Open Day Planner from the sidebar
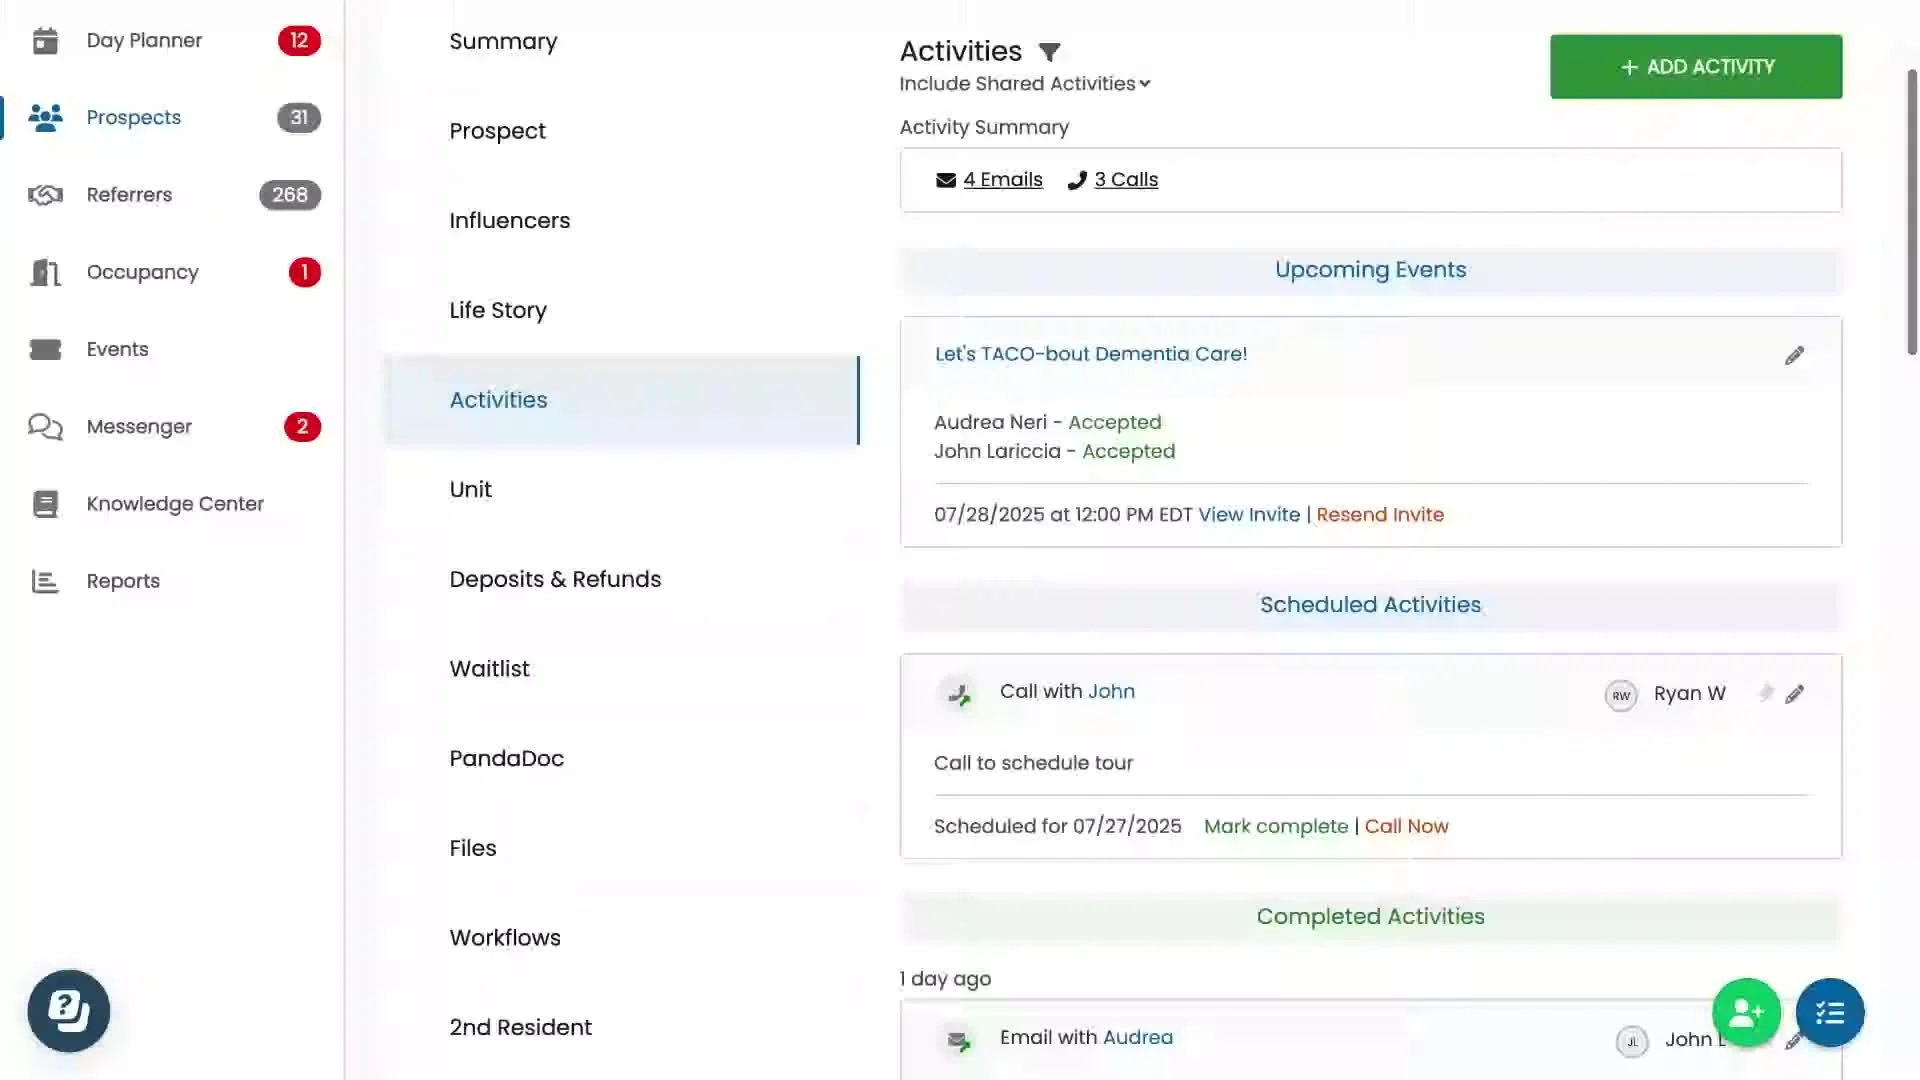 tap(144, 41)
